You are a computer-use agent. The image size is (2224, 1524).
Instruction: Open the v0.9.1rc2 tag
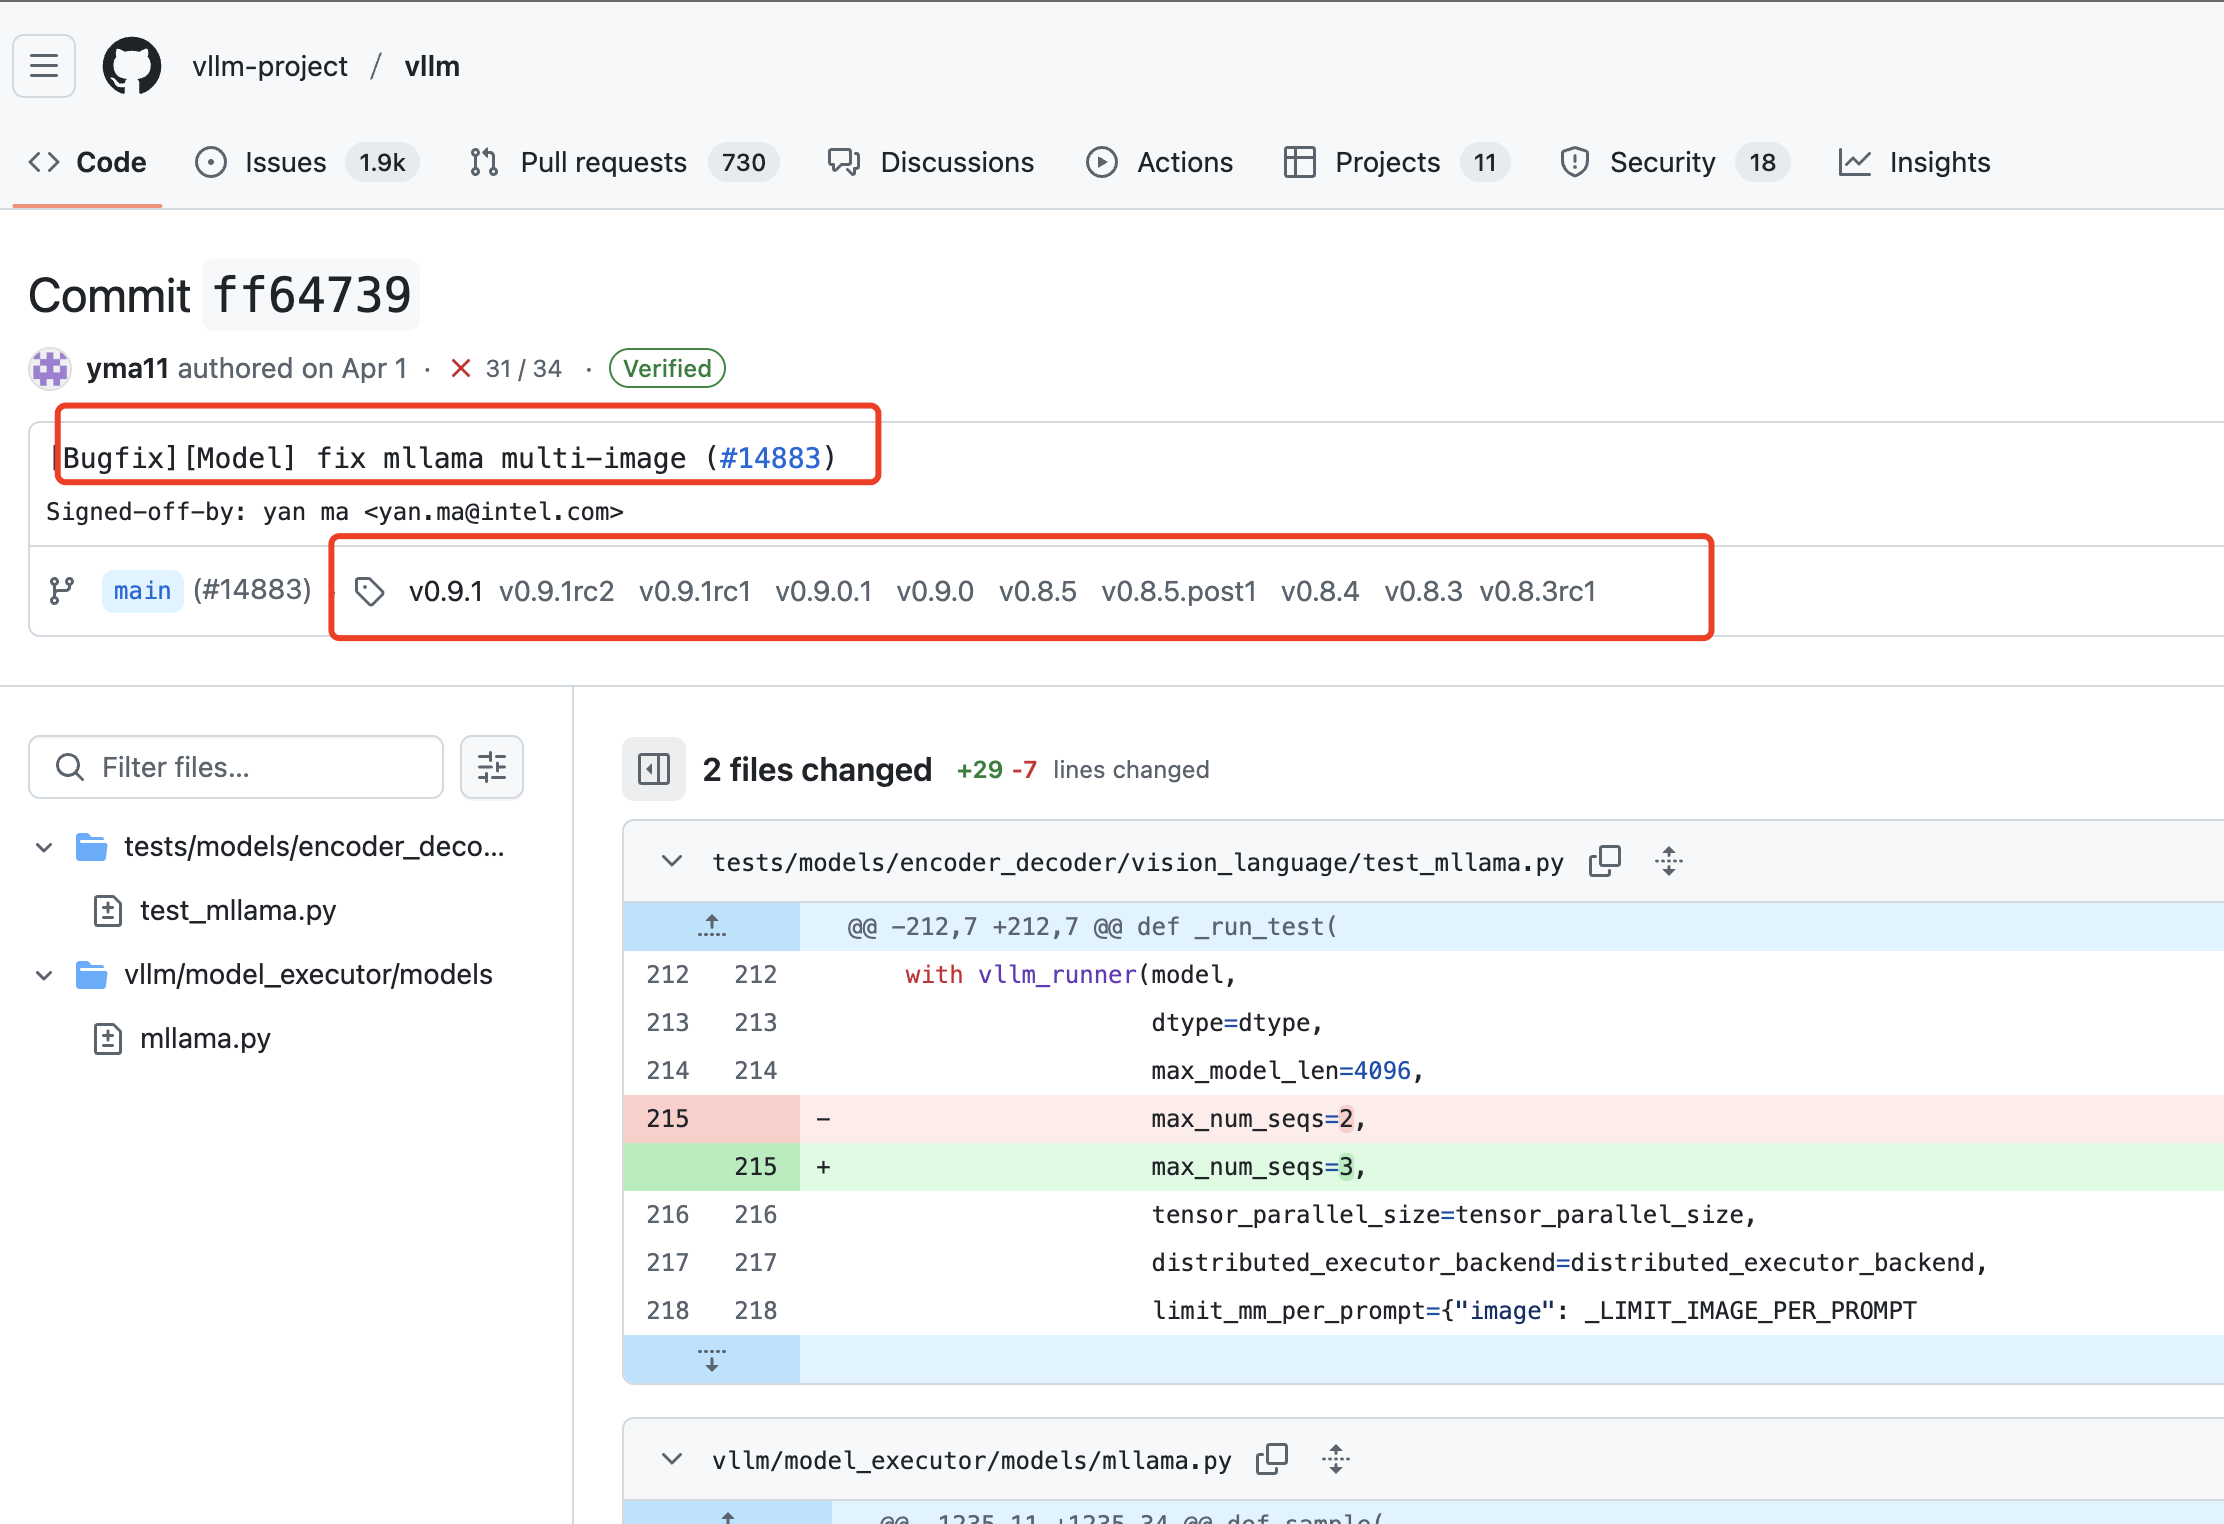[557, 591]
